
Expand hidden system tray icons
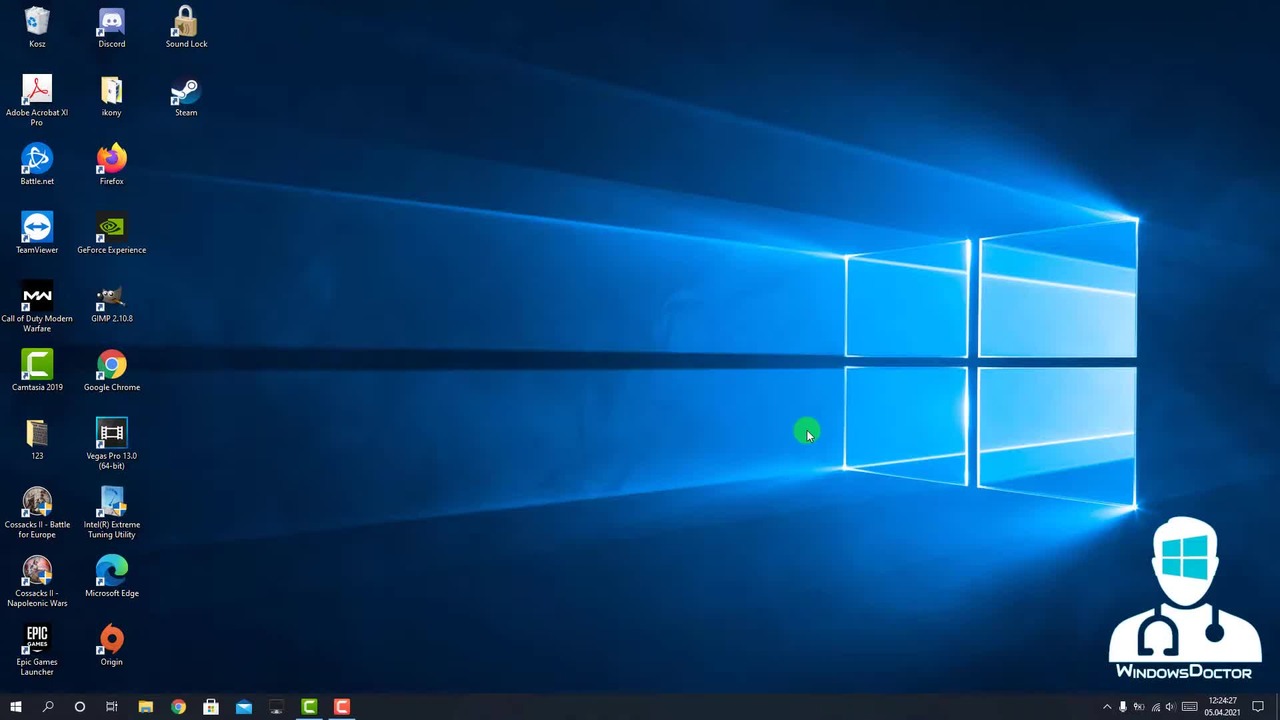[x=1106, y=707]
